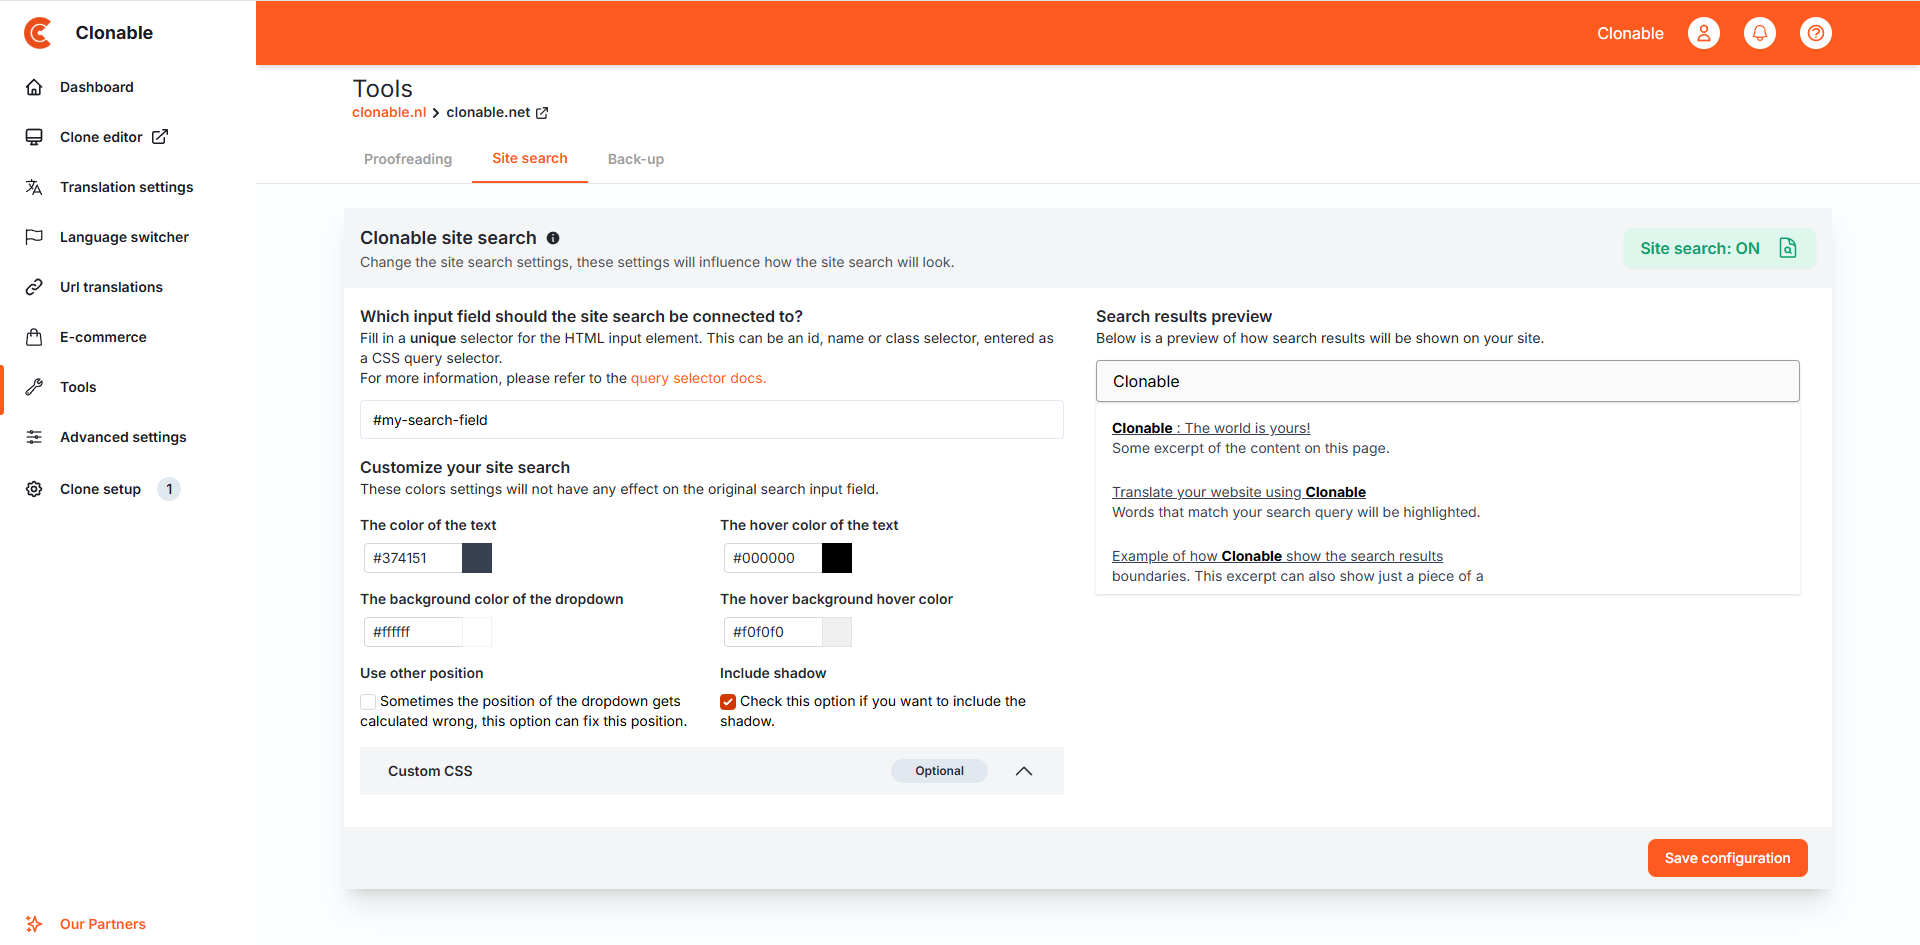Viewport: 1920px width, 945px height.
Task: Toggle the Site search: ON button
Action: [1718, 248]
